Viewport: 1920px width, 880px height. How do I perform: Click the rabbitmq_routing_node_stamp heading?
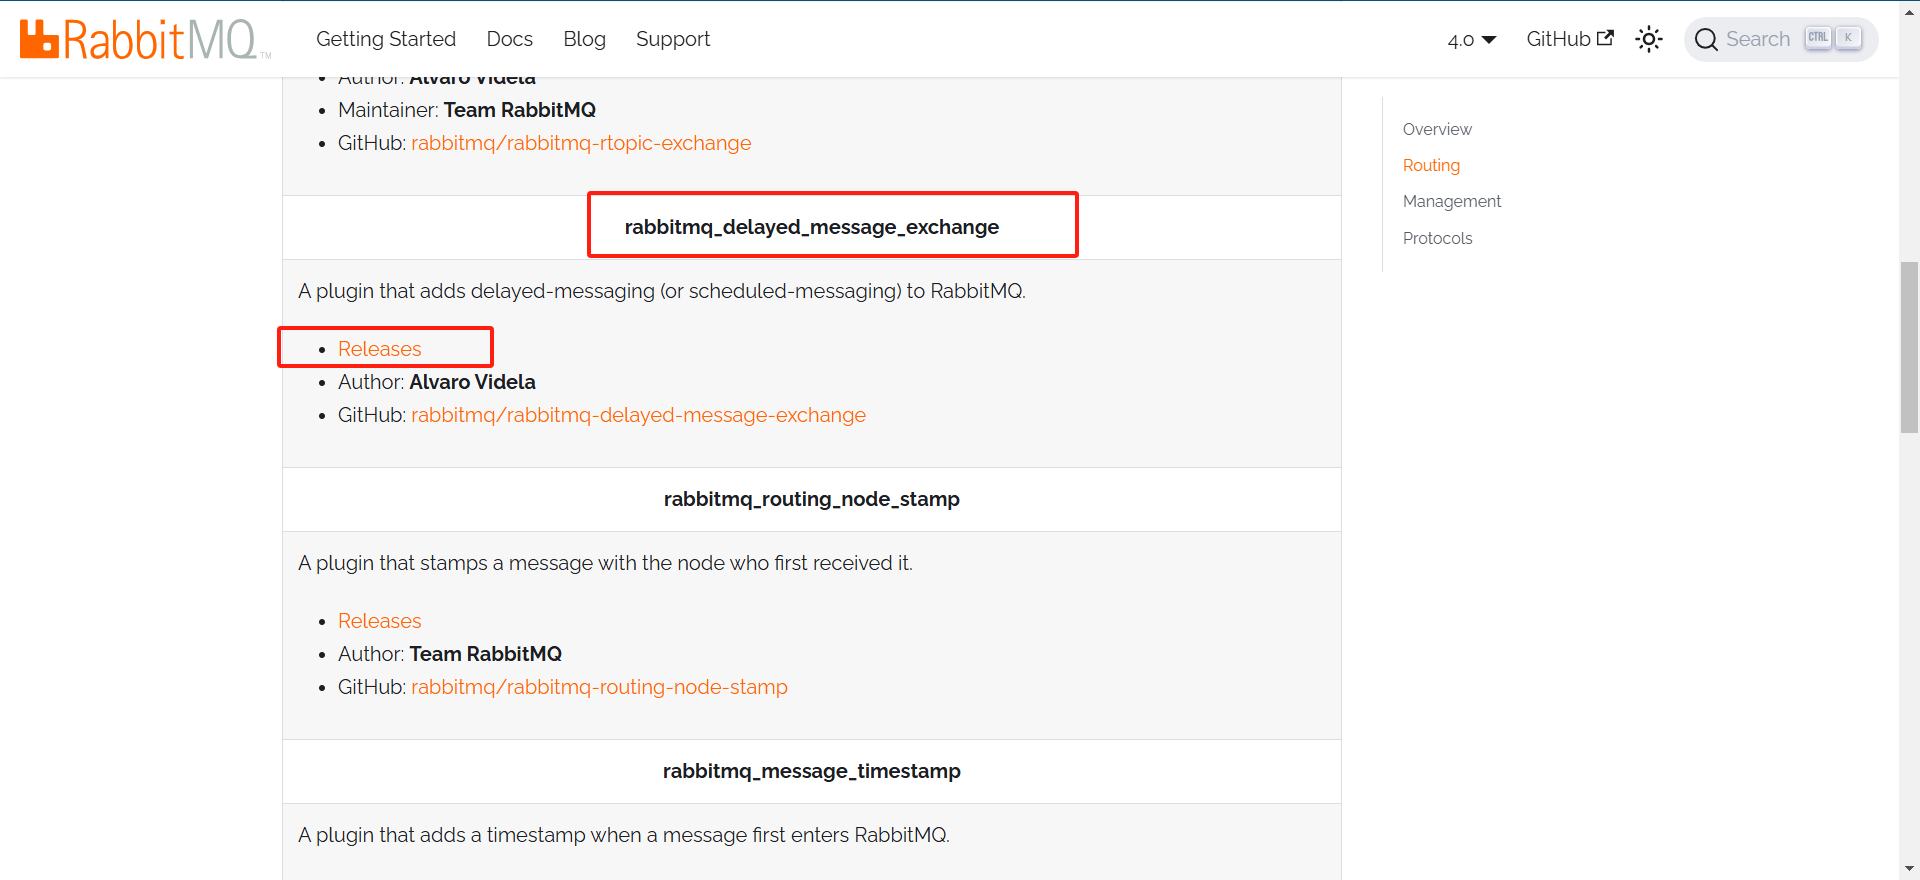point(812,499)
